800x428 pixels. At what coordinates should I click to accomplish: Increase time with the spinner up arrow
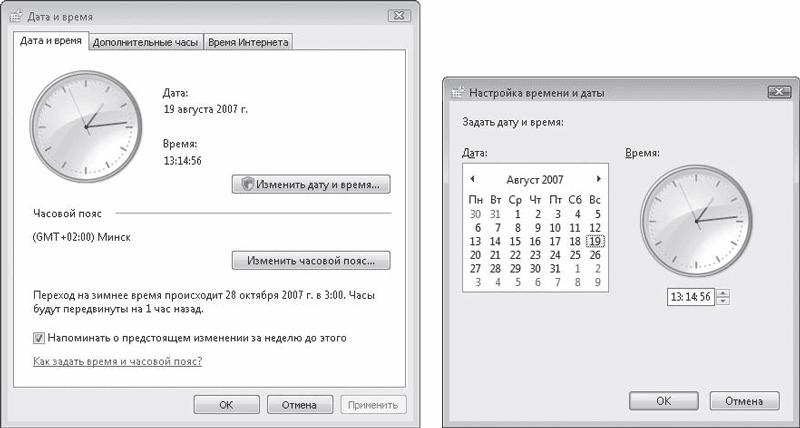click(723, 293)
